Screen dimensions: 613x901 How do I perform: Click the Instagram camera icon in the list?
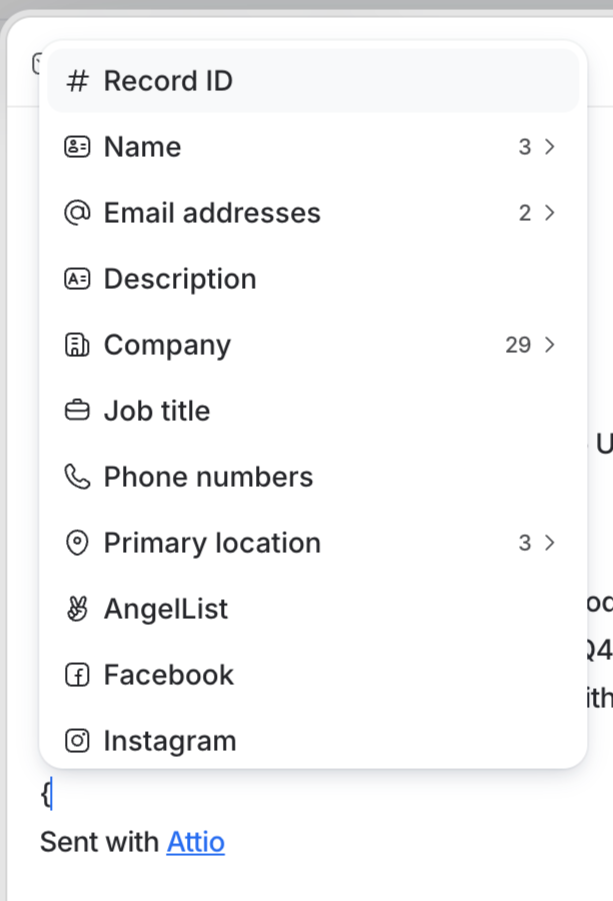(x=77, y=740)
